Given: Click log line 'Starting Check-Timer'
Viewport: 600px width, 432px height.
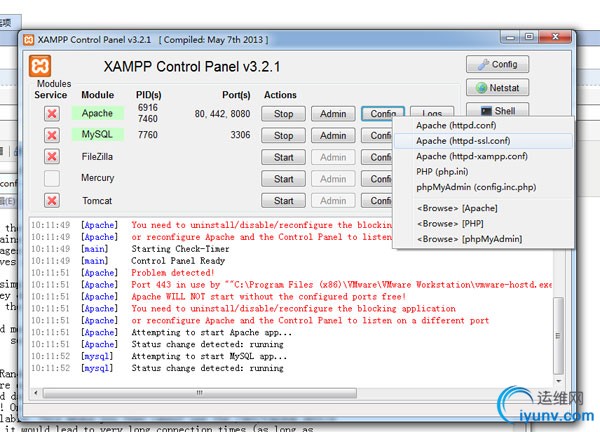Looking at the screenshot, I should [x=180, y=249].
